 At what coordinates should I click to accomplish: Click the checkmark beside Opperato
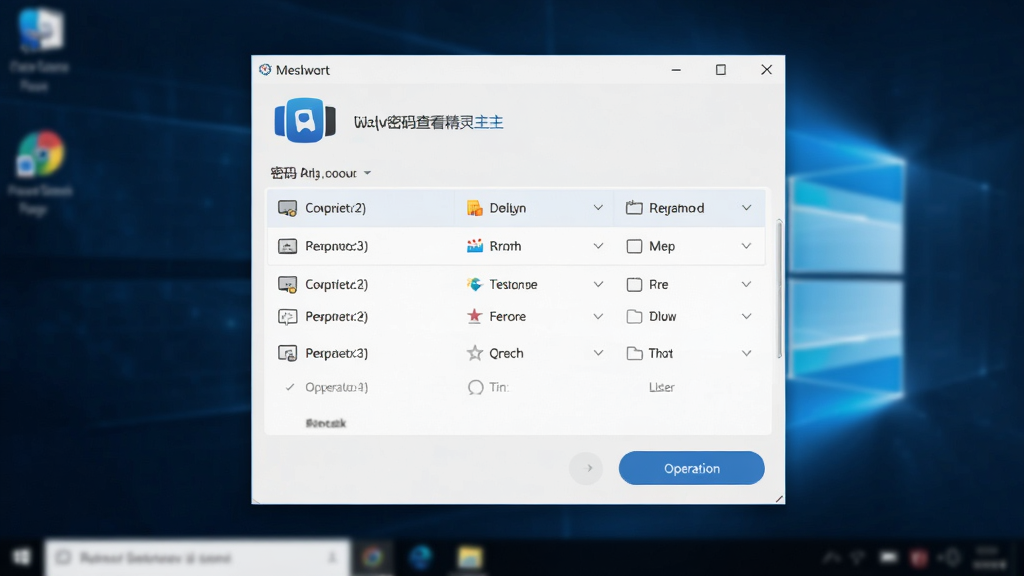click(290, 387)
